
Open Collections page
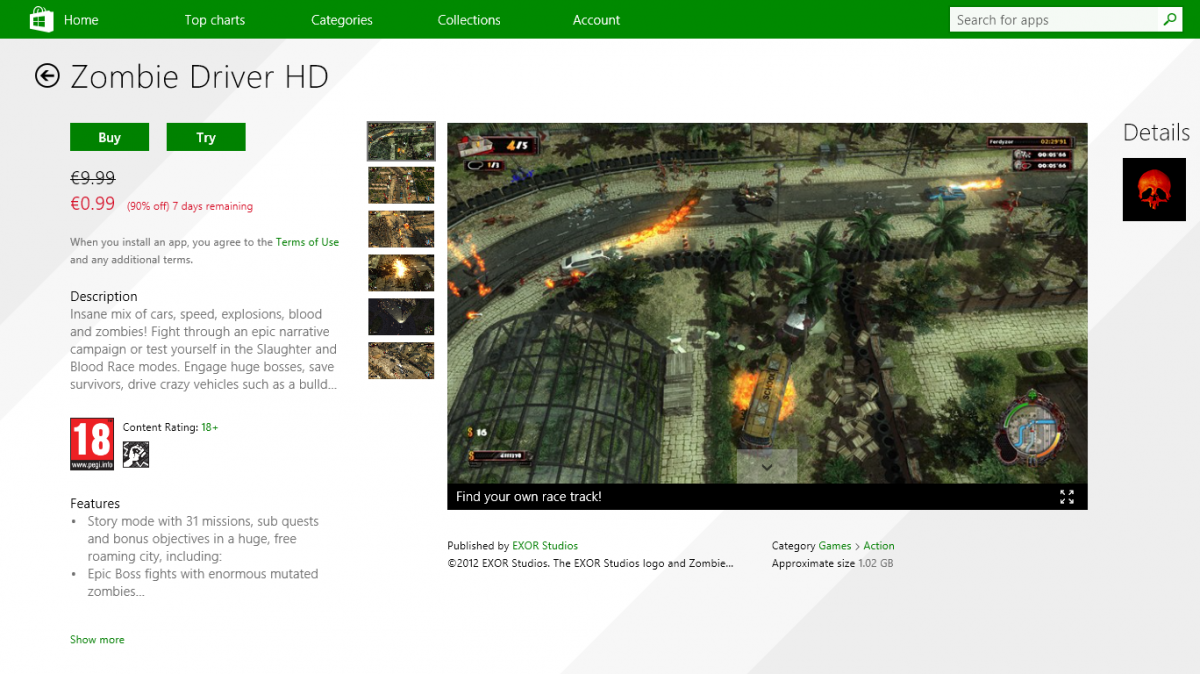pyautogui.click(x=469, y=20)
